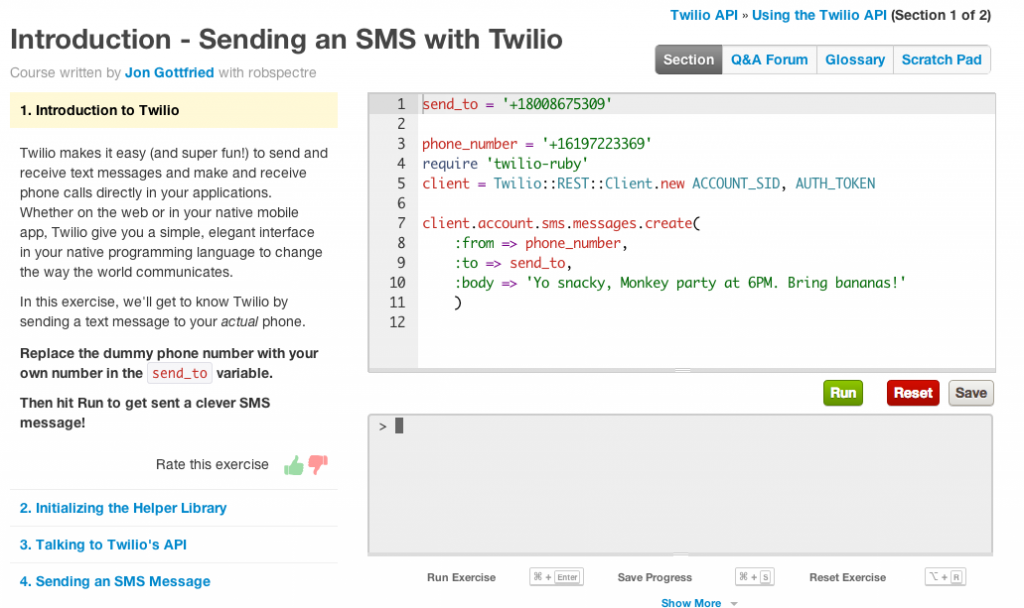Click the require 'twilio-ruby' line

click(x=505, y=163)
